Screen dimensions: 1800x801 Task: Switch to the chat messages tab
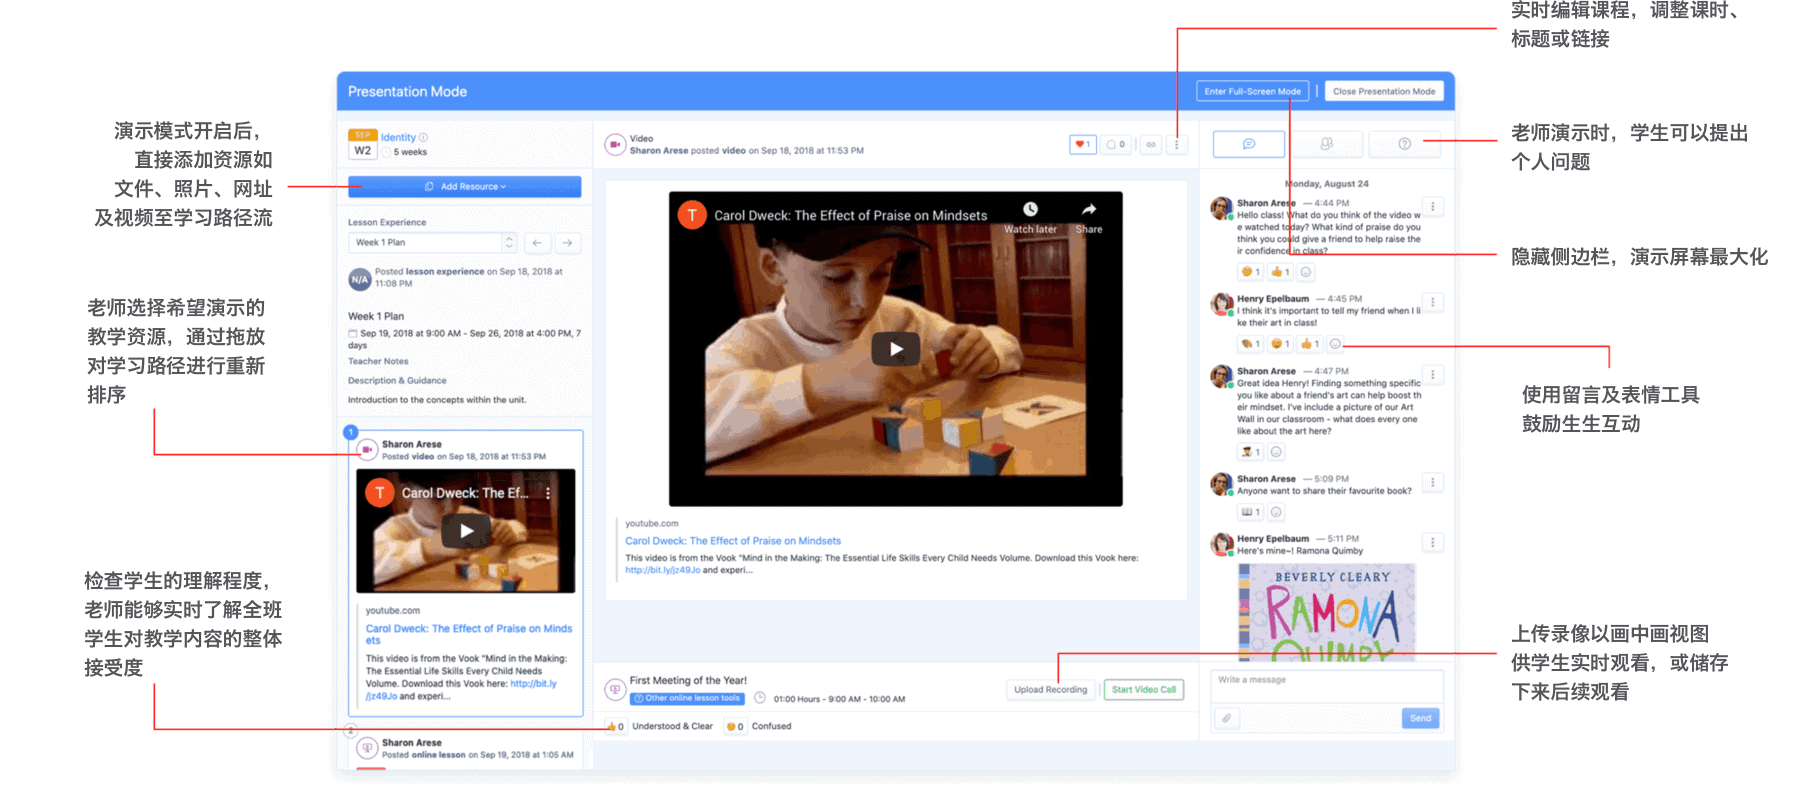(1248, 144)
